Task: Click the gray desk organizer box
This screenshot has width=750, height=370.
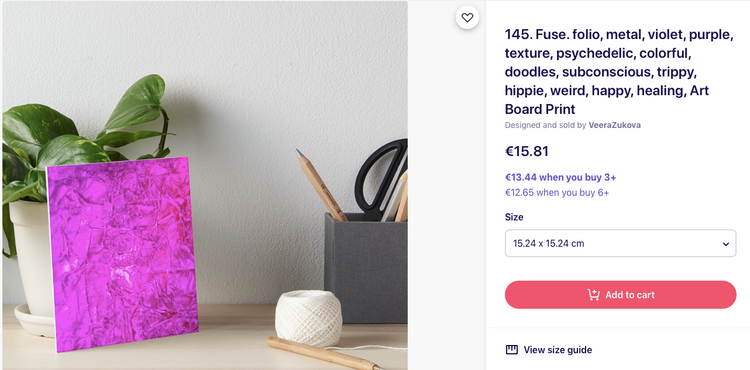Action: (x=366, y=268)
